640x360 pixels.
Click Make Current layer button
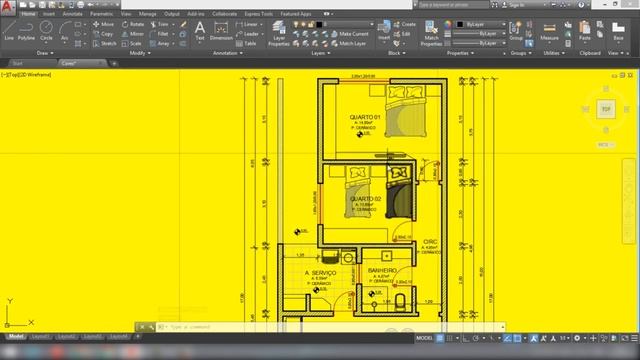[350, 34]
